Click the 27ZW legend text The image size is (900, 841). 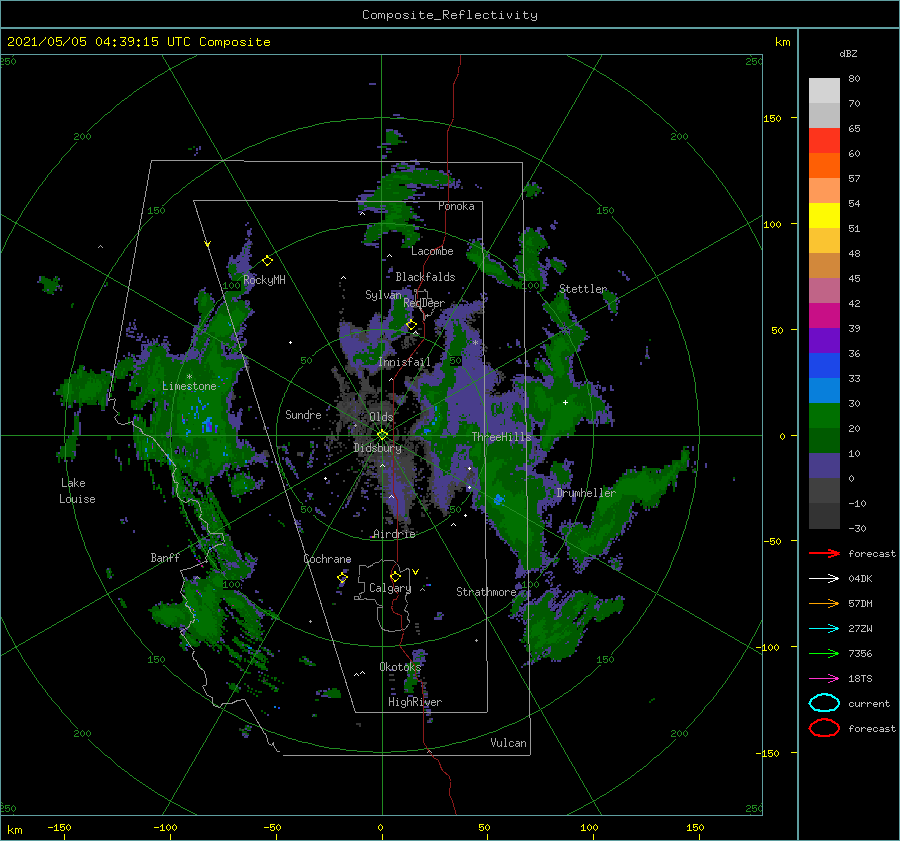[860, 629]
